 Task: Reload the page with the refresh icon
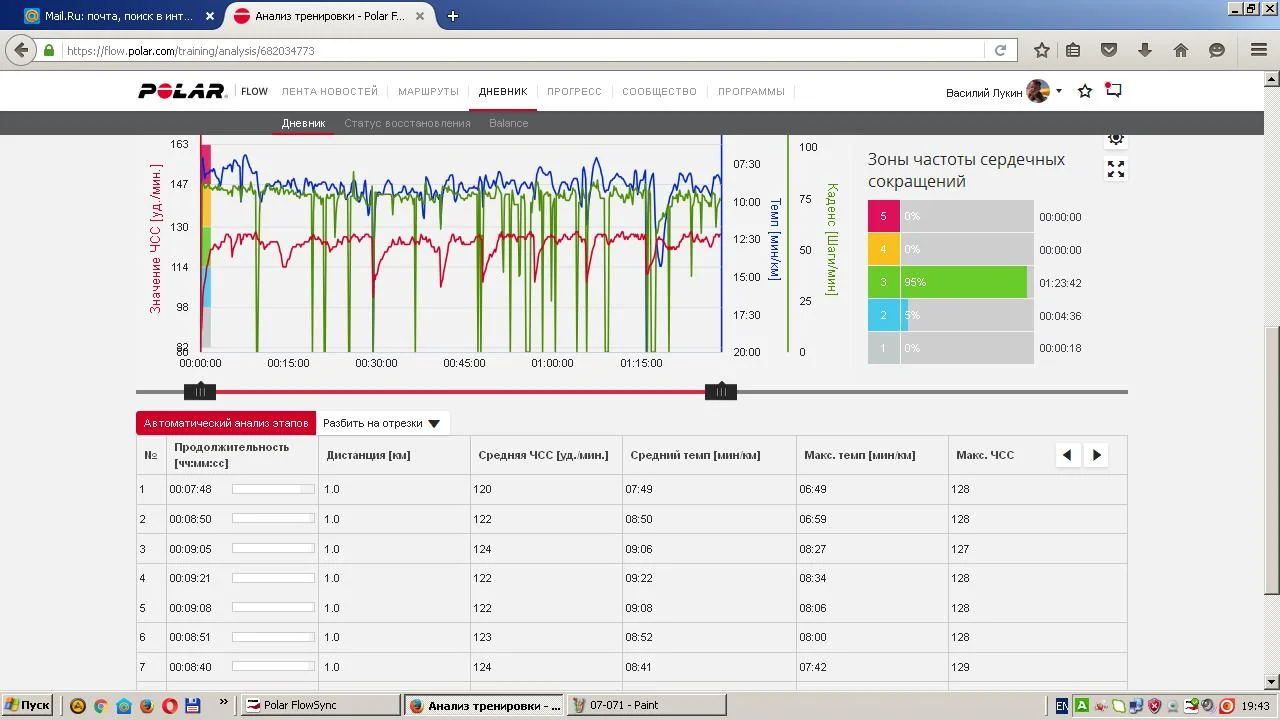pyautogui.click(x=1000, y=50)
